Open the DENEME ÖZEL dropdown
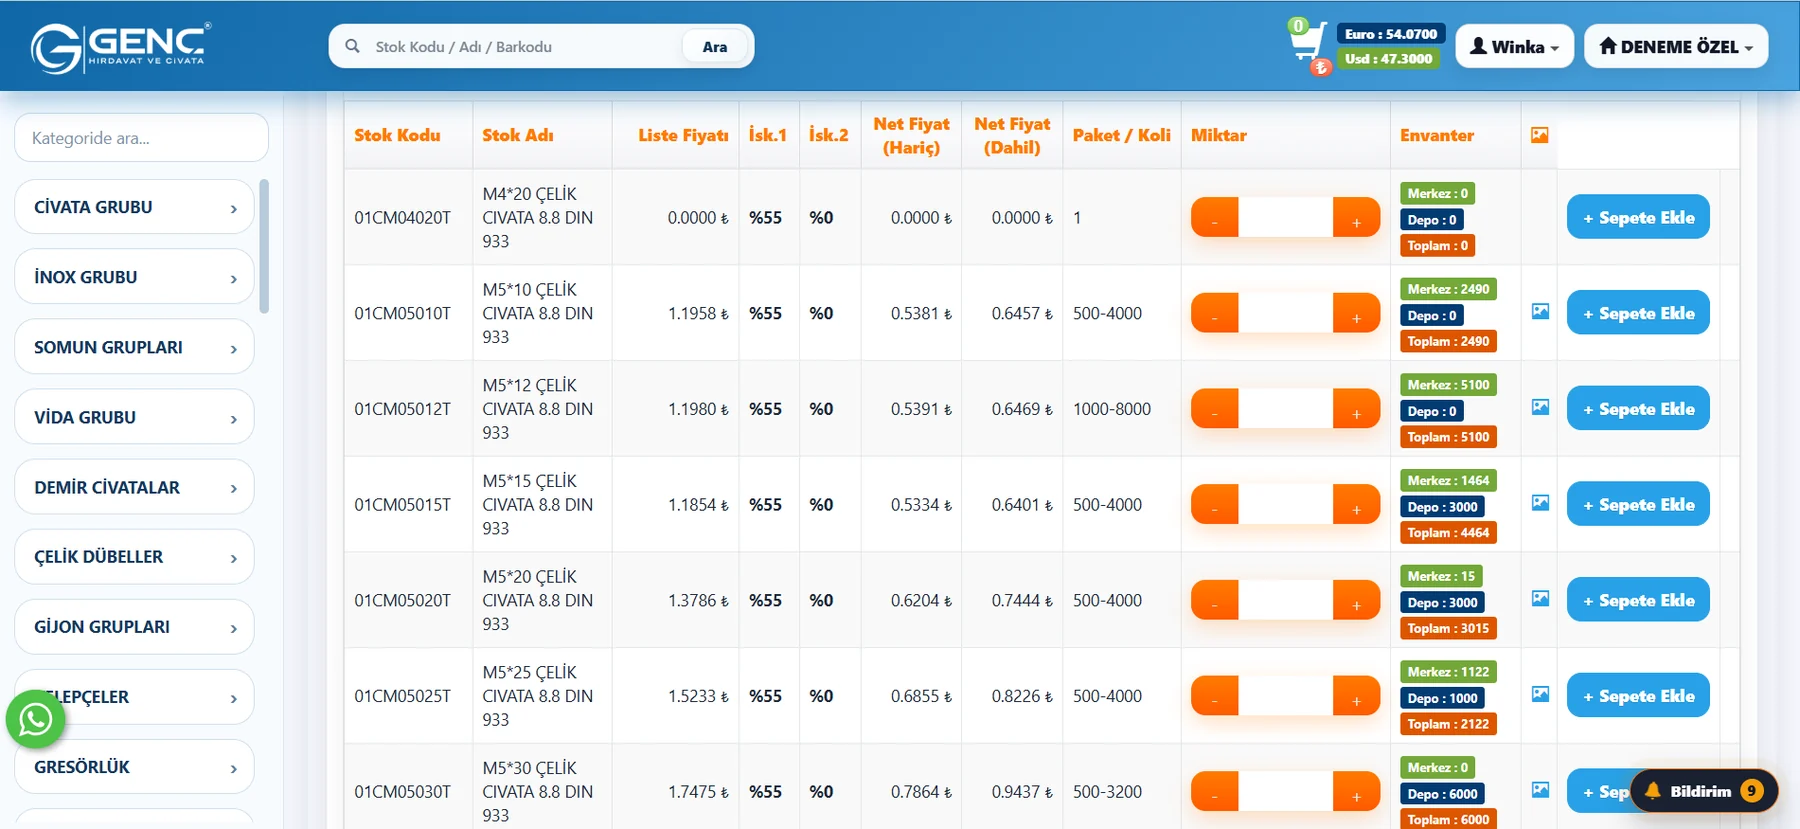The image size is (1800, 829). pos(1676,47)
